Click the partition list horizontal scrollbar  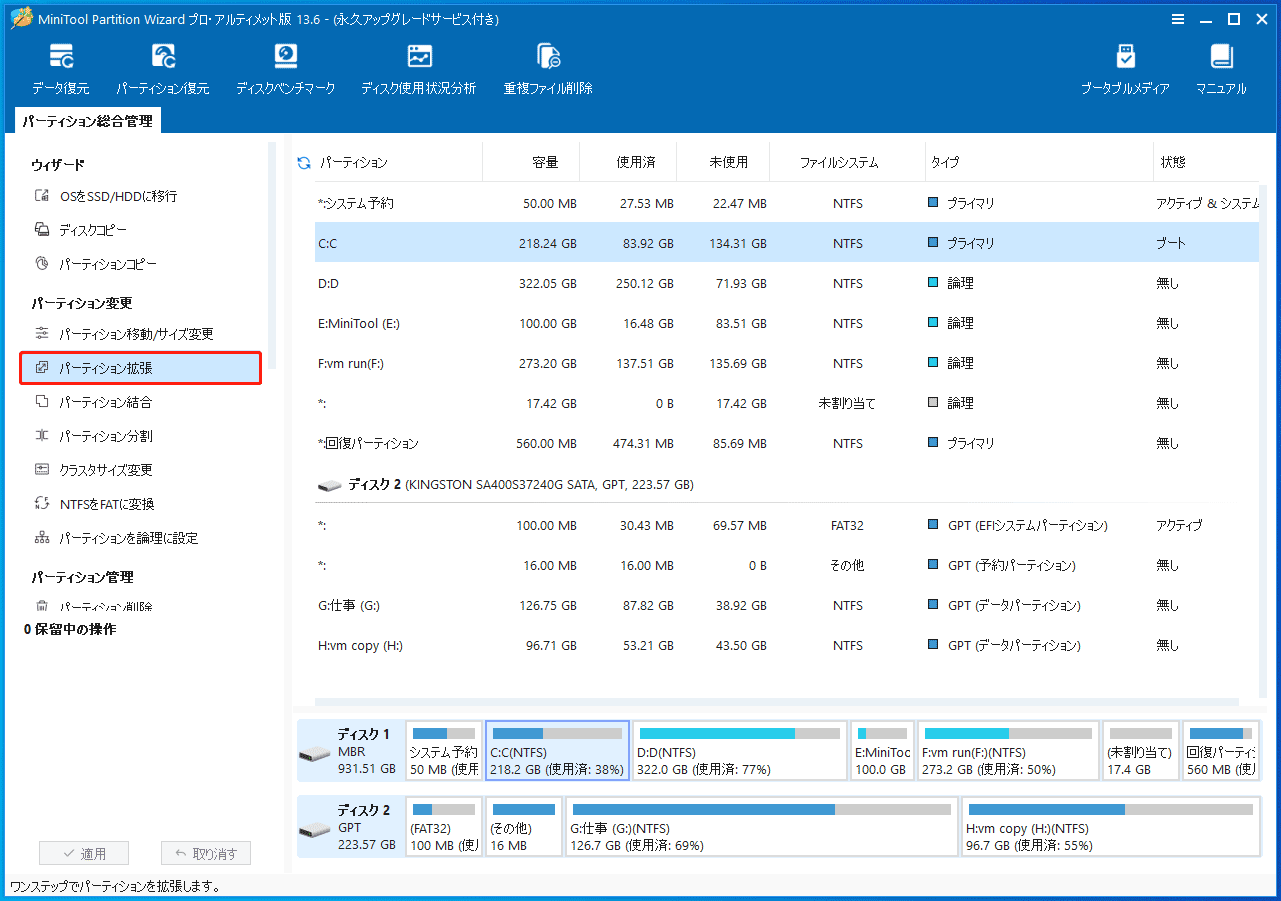coord(776,702)
